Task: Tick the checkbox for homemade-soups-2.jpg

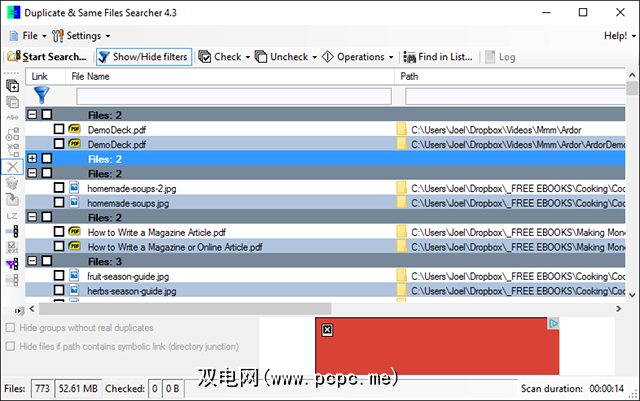Action: [59, 187]
